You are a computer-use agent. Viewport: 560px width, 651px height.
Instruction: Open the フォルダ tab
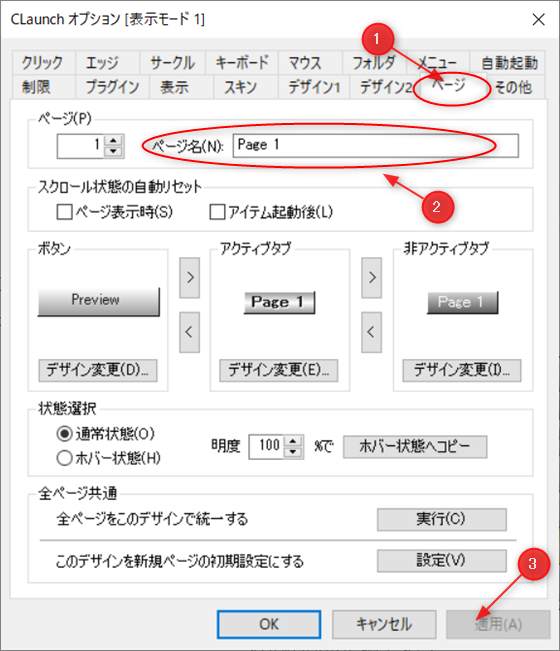pyautogui.click(x=374, y=63)
